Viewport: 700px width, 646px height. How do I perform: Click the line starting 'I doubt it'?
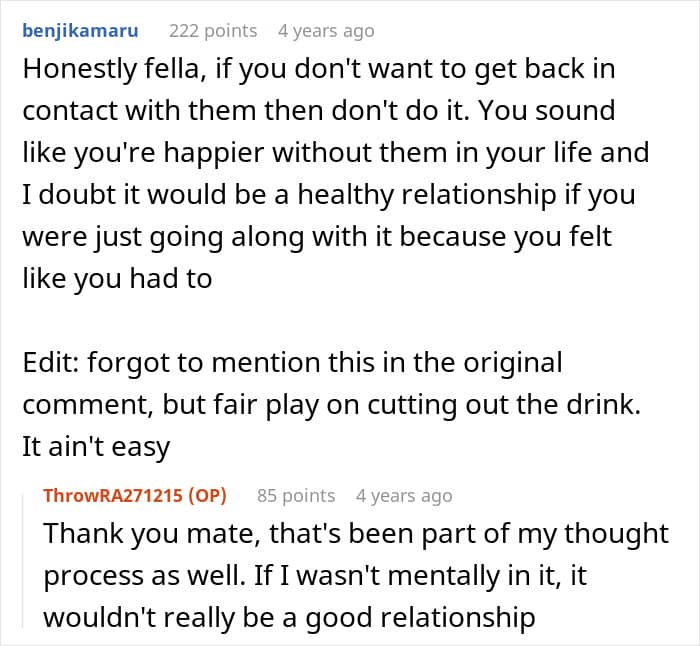point(328,194)
